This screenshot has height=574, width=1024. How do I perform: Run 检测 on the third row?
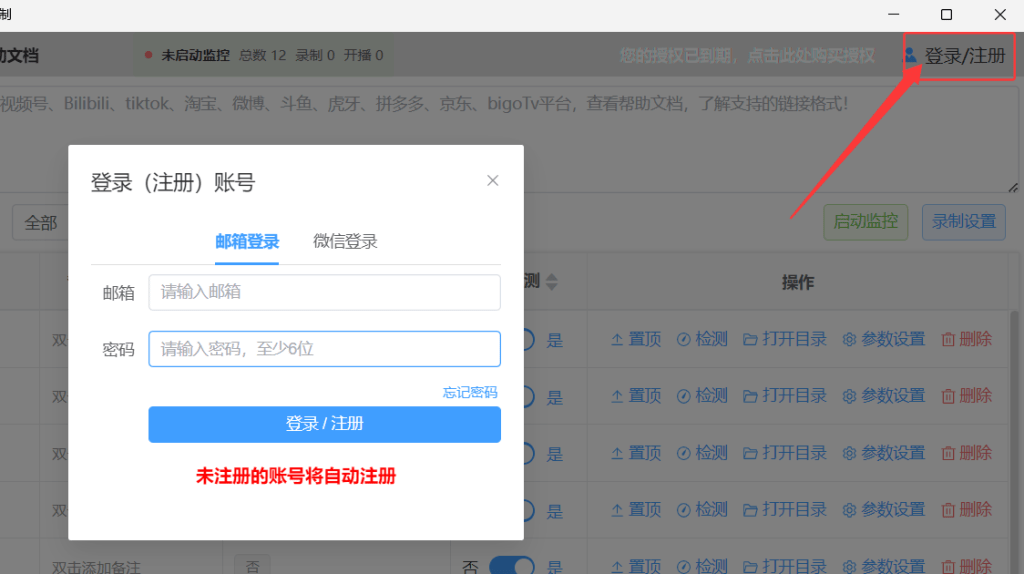coord(702,453)
